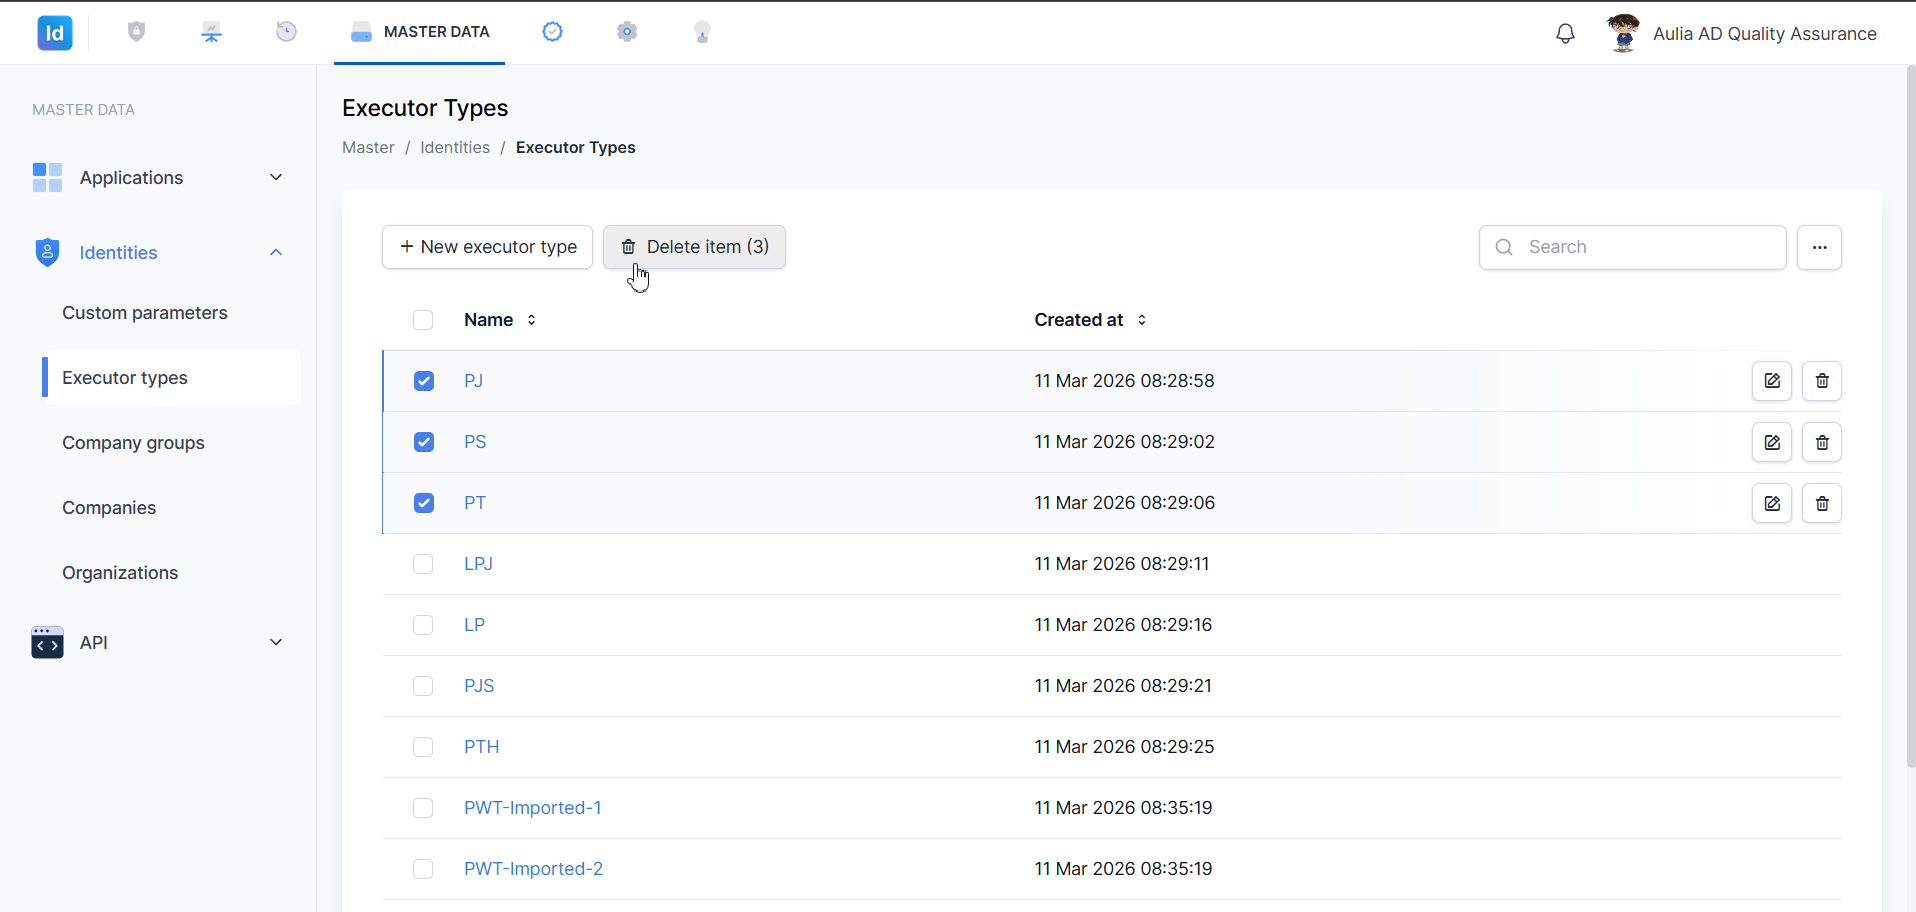Edit the PJ executor type
The width and height of the screenshot is (1916, 912).
[x=1772, y=381]
